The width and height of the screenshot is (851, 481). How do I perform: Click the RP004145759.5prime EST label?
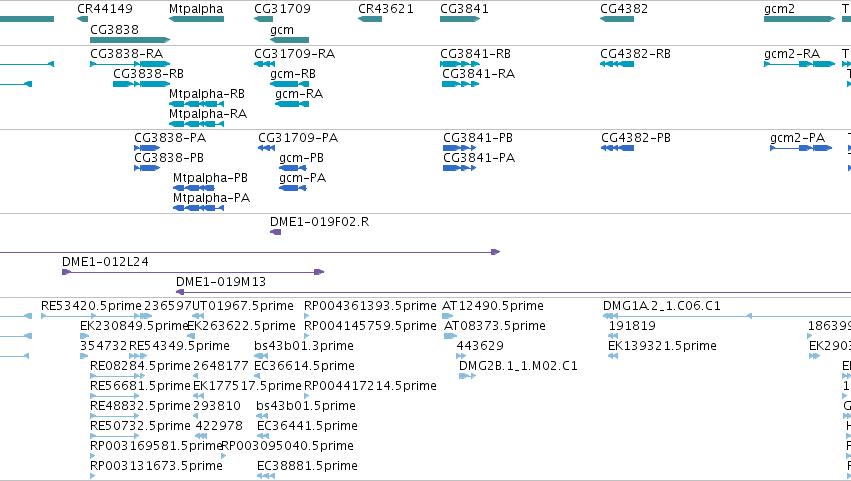tap(370, 326)
